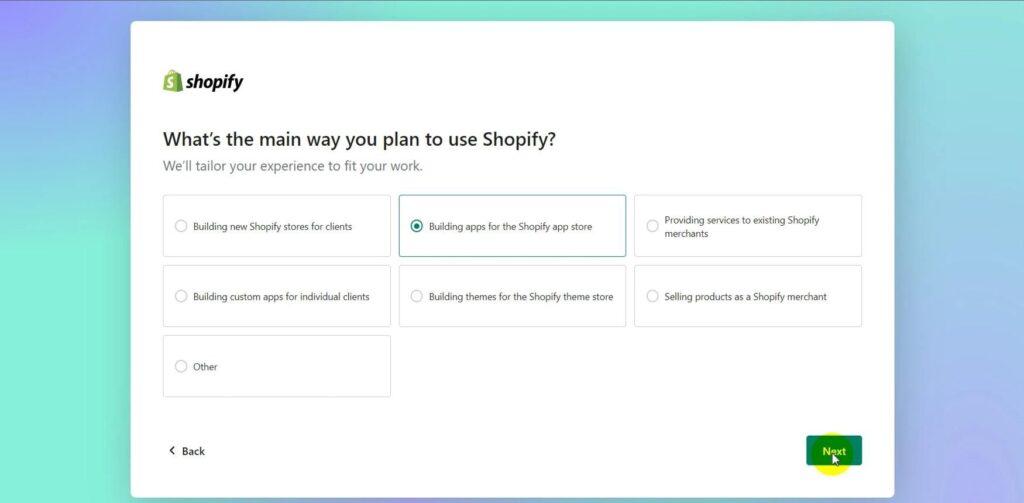This screenshot has height=503, width=1024.
Task: Click 'Building new Shopify stores for clients' label
Action: tap(272, 227)
